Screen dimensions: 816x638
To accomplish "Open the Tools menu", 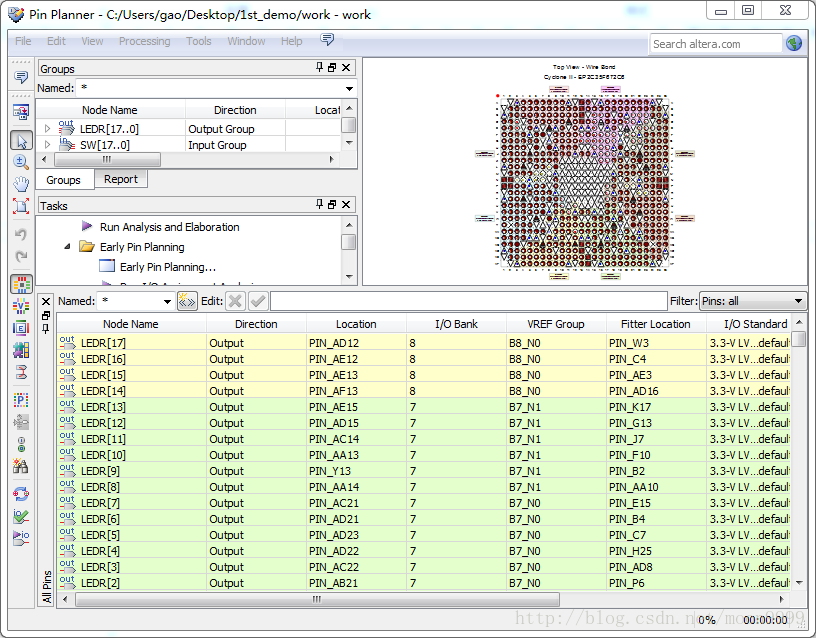I will click(199, 41).
